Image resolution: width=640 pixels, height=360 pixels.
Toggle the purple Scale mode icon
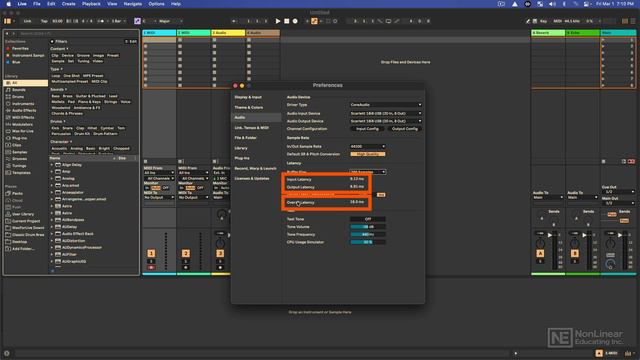(137, 21)
